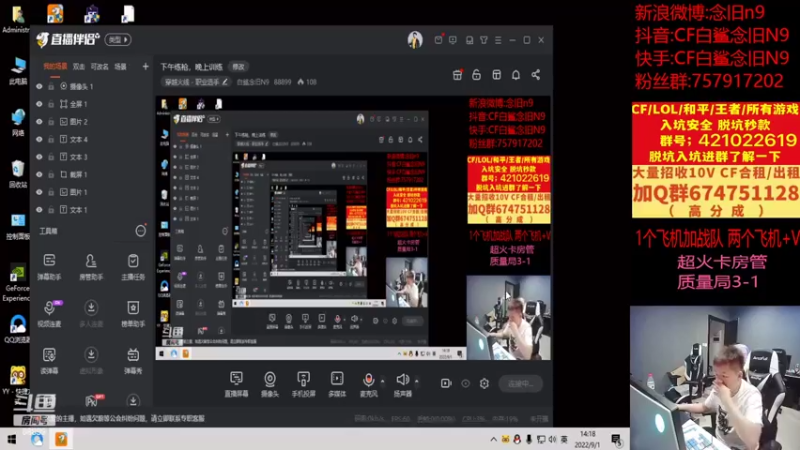Open the Windows Start menu
Screen dimensions: 800x450
pyautogui.click(x=12, y=439)
